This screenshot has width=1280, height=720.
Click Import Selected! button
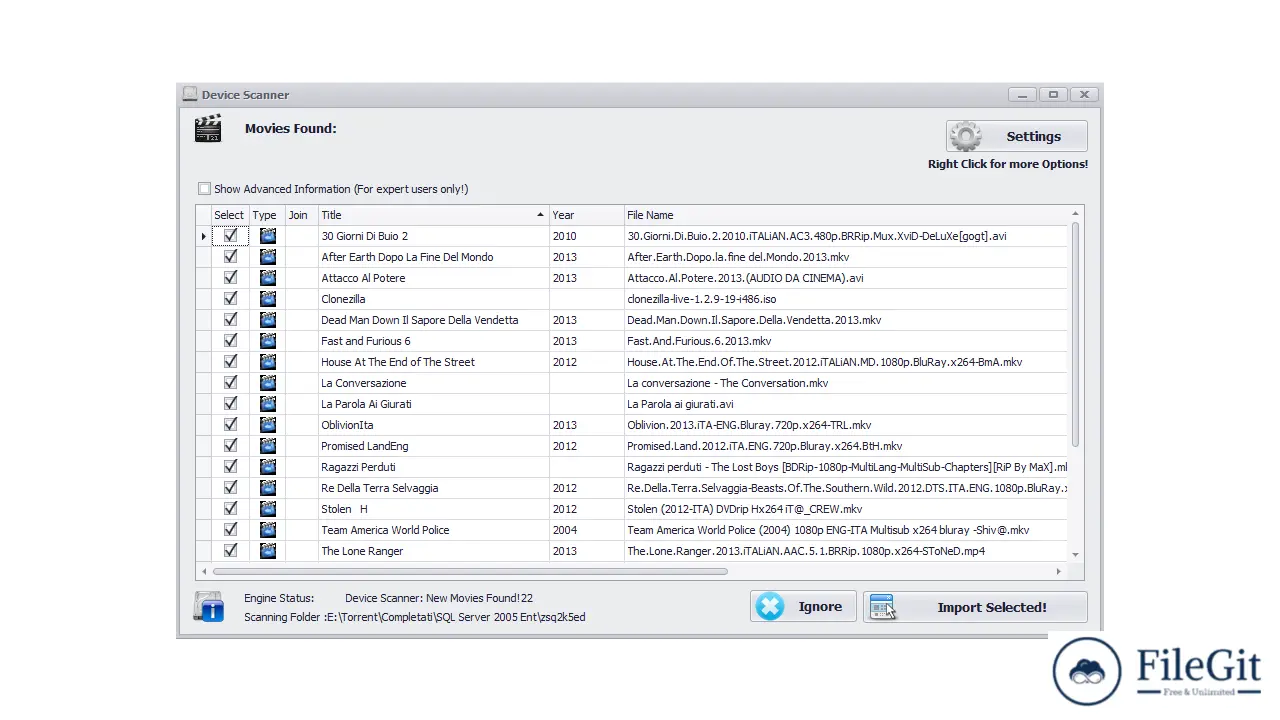[975, 607]
